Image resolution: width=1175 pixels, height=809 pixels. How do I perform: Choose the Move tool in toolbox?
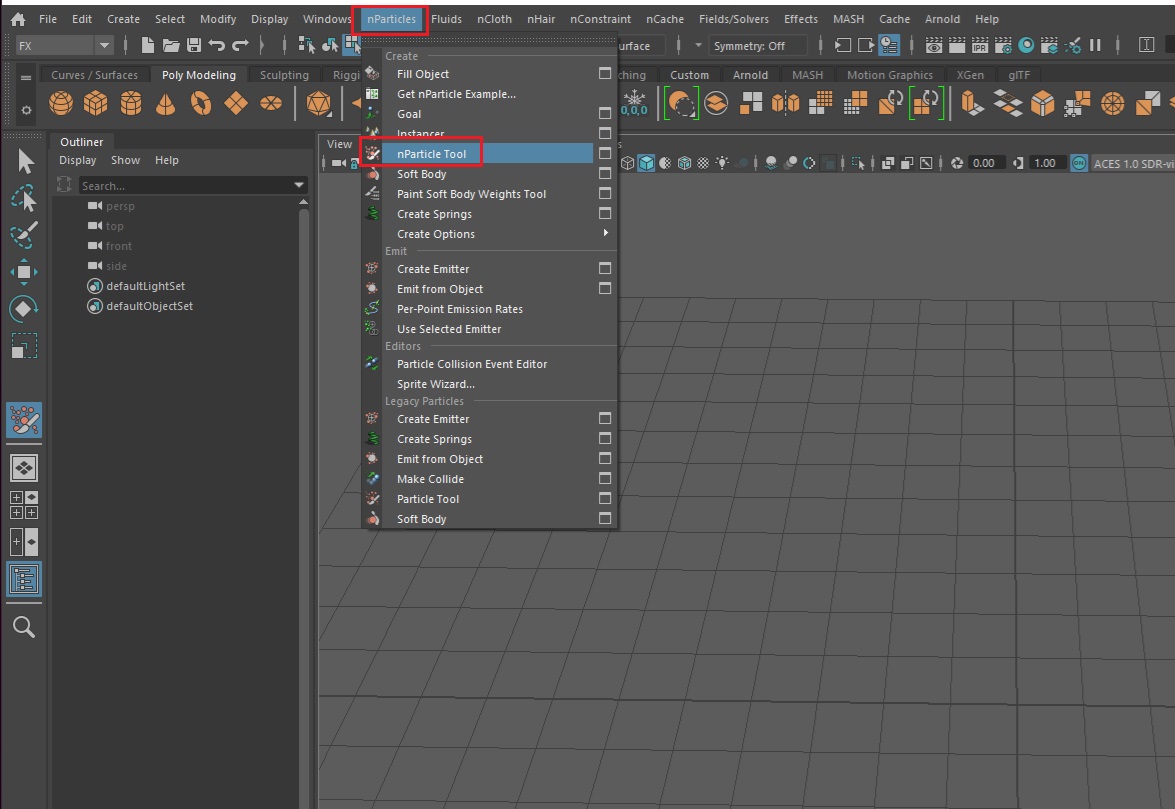click(24, 272)
